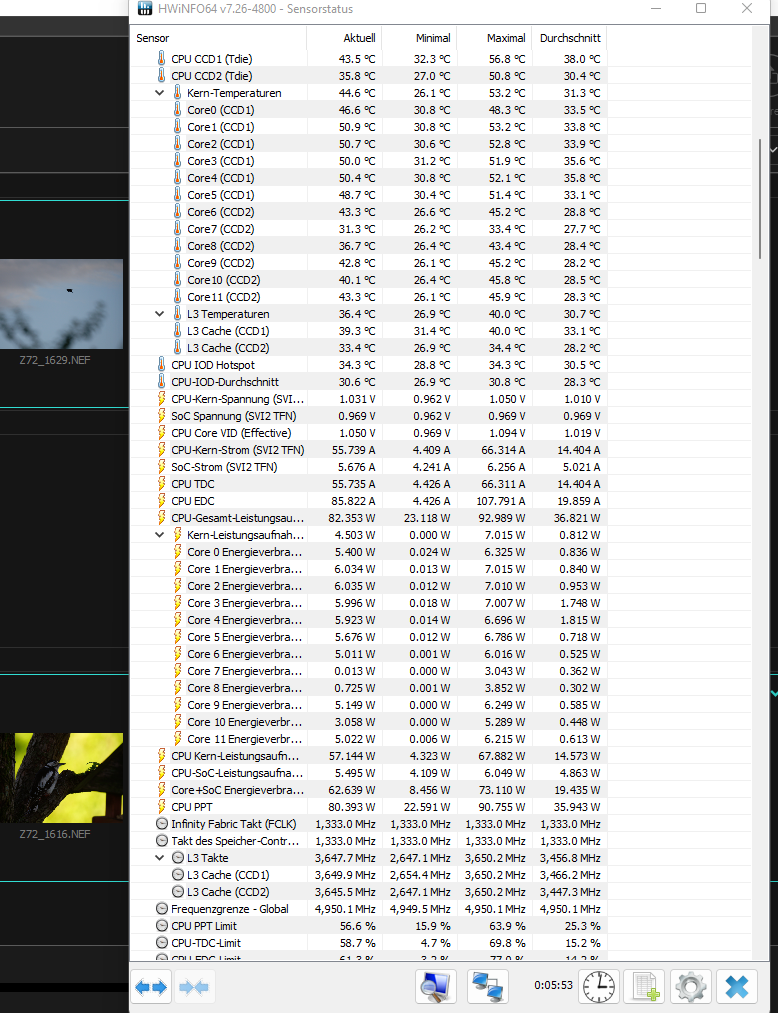
Task: Reset the elapsed time clock icon
Action: pos(599,987)
